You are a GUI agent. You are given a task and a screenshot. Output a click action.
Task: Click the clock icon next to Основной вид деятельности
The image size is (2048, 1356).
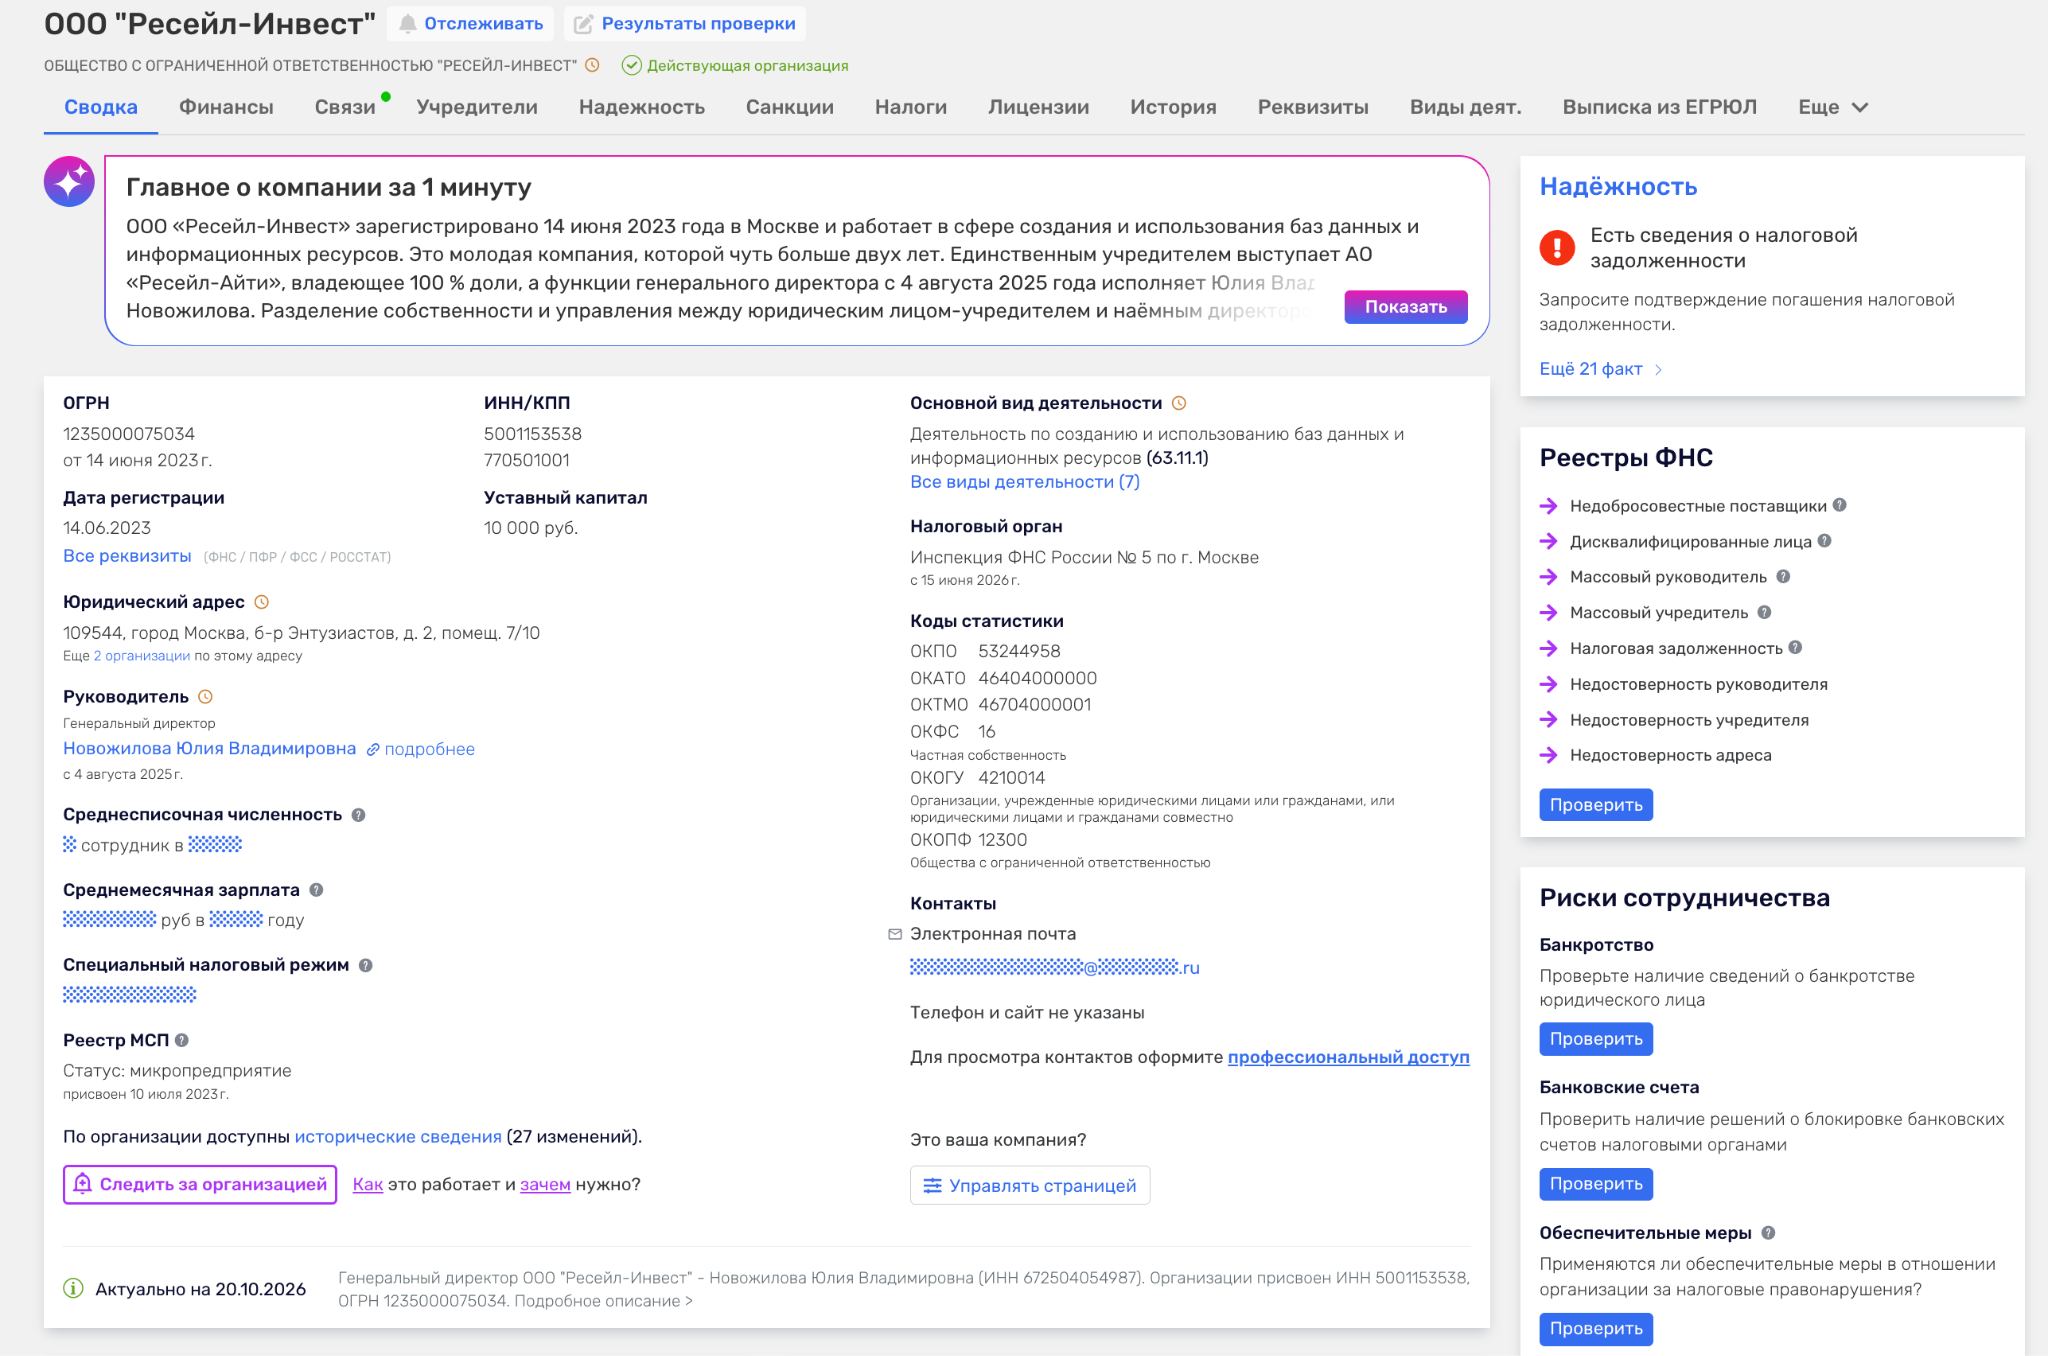[x=1179, y=403]
